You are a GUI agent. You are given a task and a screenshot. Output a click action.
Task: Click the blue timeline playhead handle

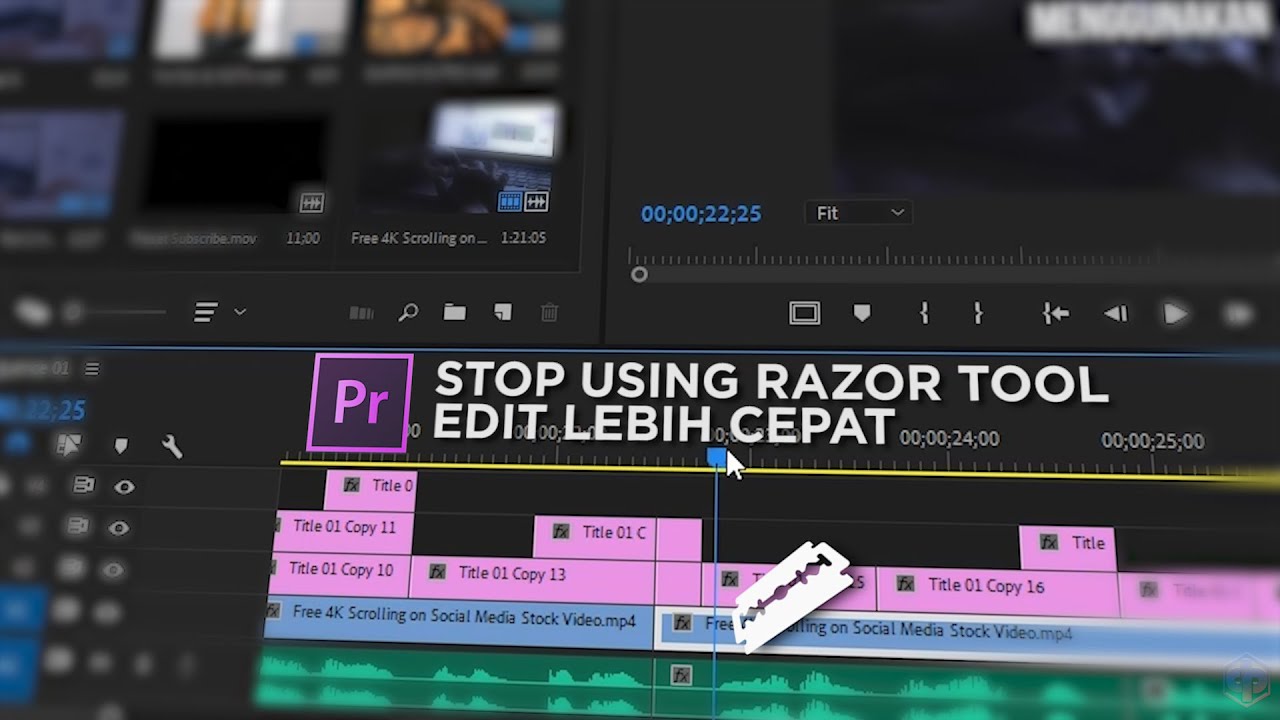(716, 458)
